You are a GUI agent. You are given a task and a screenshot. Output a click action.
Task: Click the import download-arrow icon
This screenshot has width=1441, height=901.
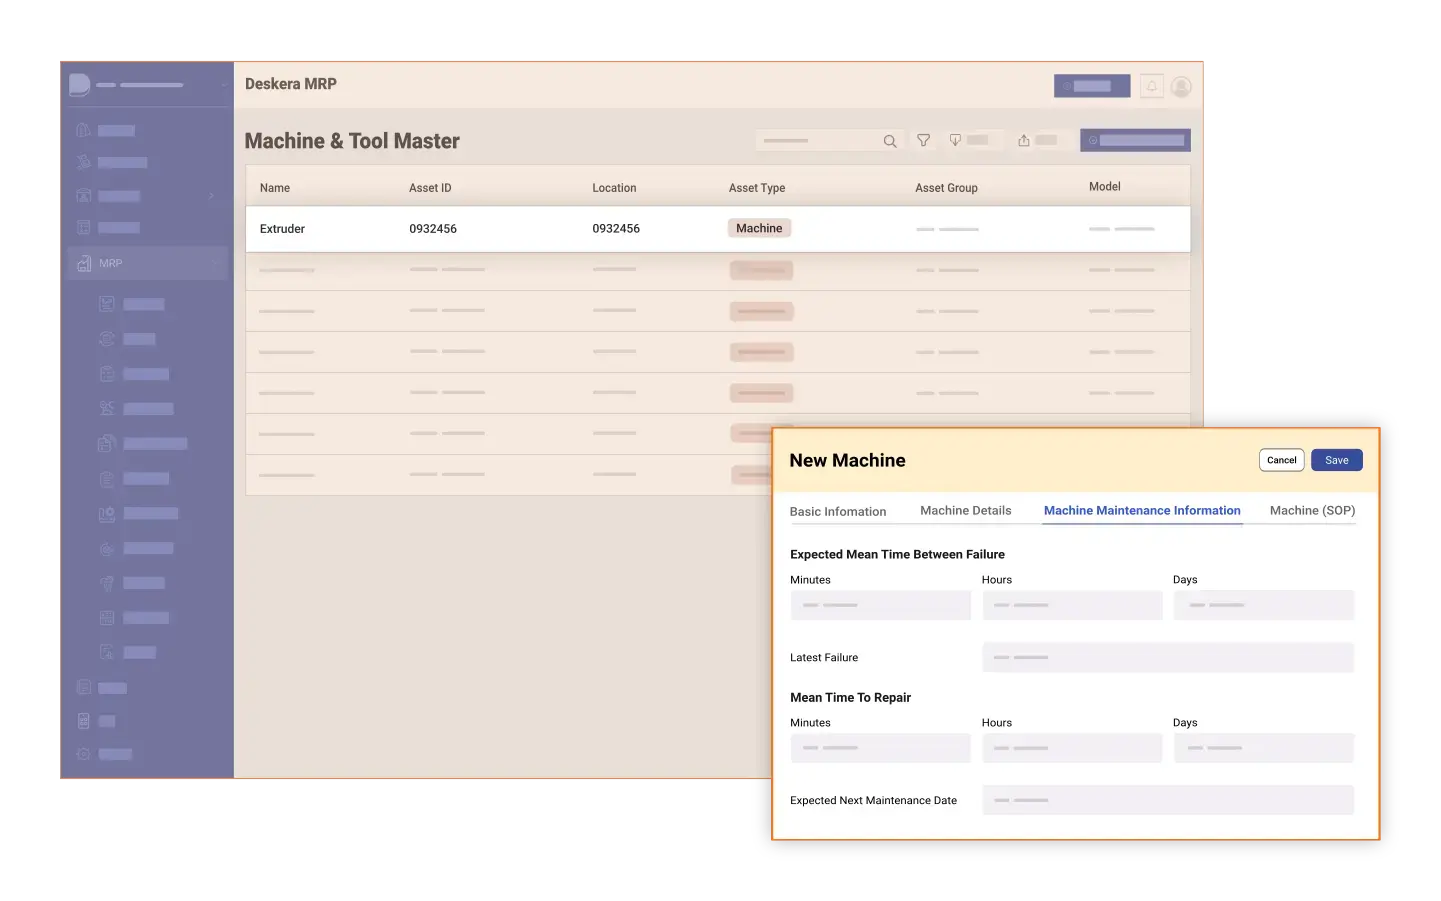click(954, 140)
